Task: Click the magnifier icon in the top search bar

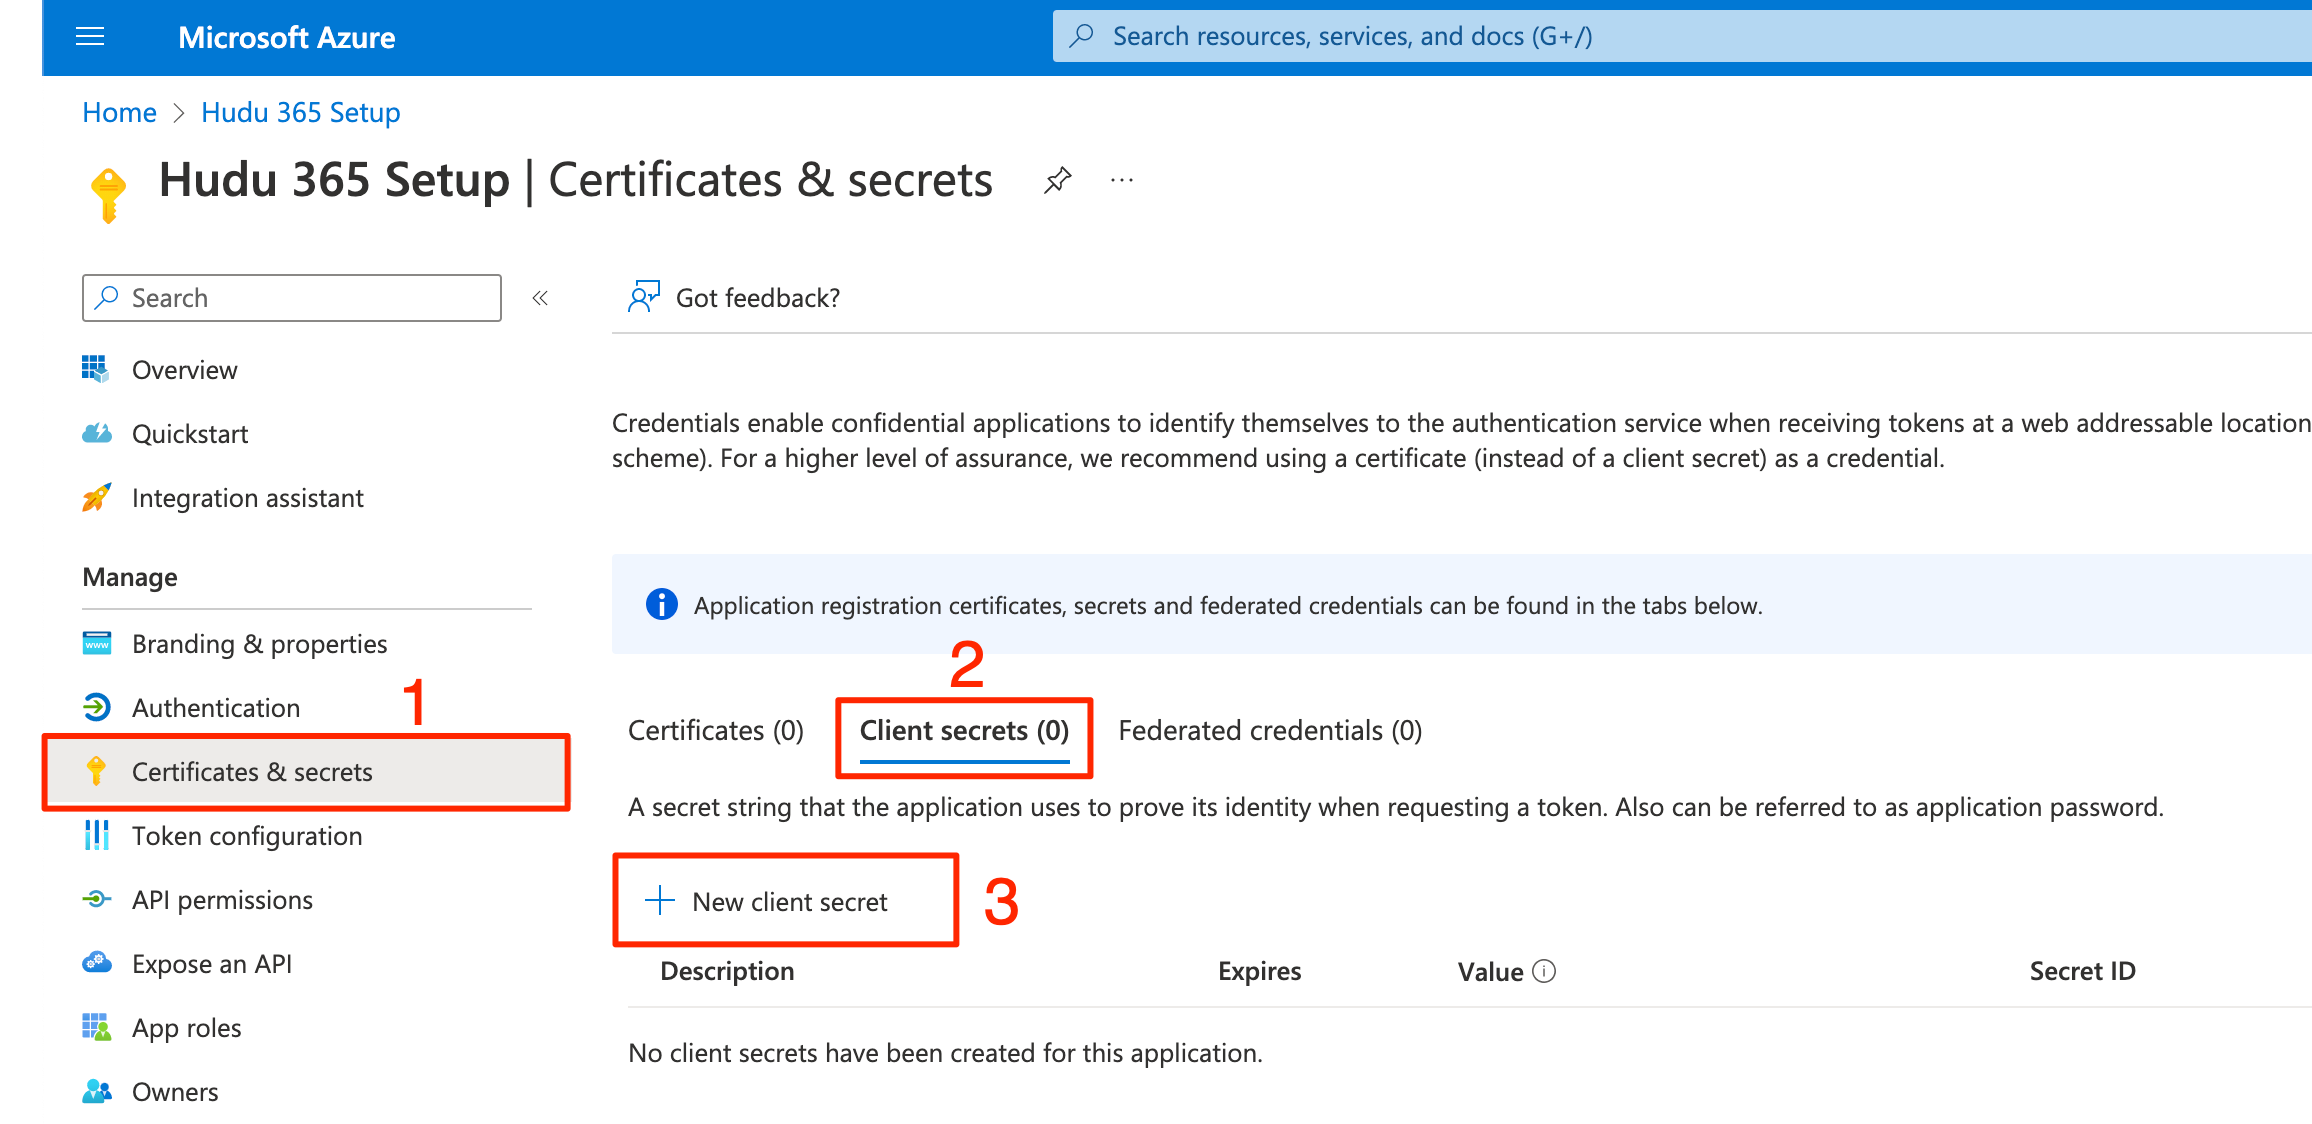Action: click(x=1081, y=36)
